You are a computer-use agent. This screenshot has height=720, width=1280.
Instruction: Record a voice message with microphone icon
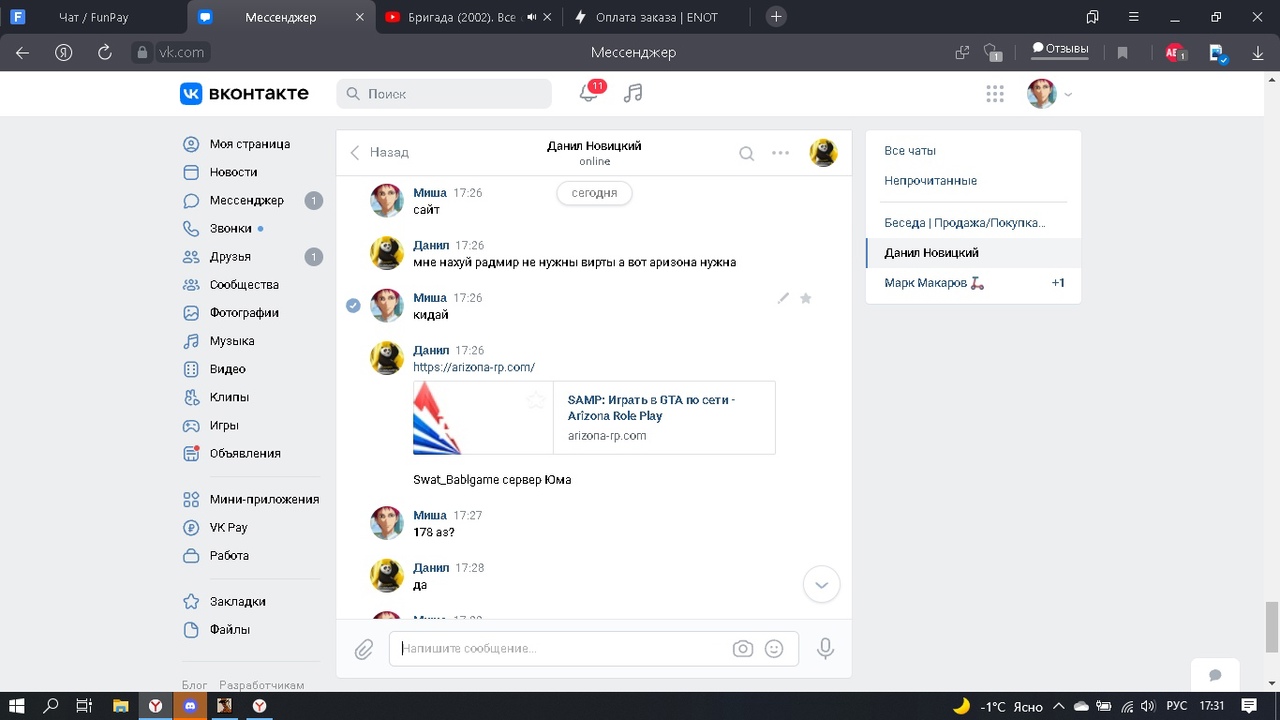coord(825,649)
